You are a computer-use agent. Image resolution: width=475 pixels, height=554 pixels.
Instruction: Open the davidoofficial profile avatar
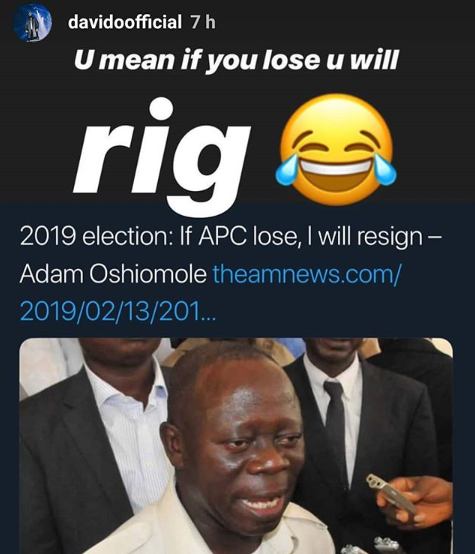point(33,23)
